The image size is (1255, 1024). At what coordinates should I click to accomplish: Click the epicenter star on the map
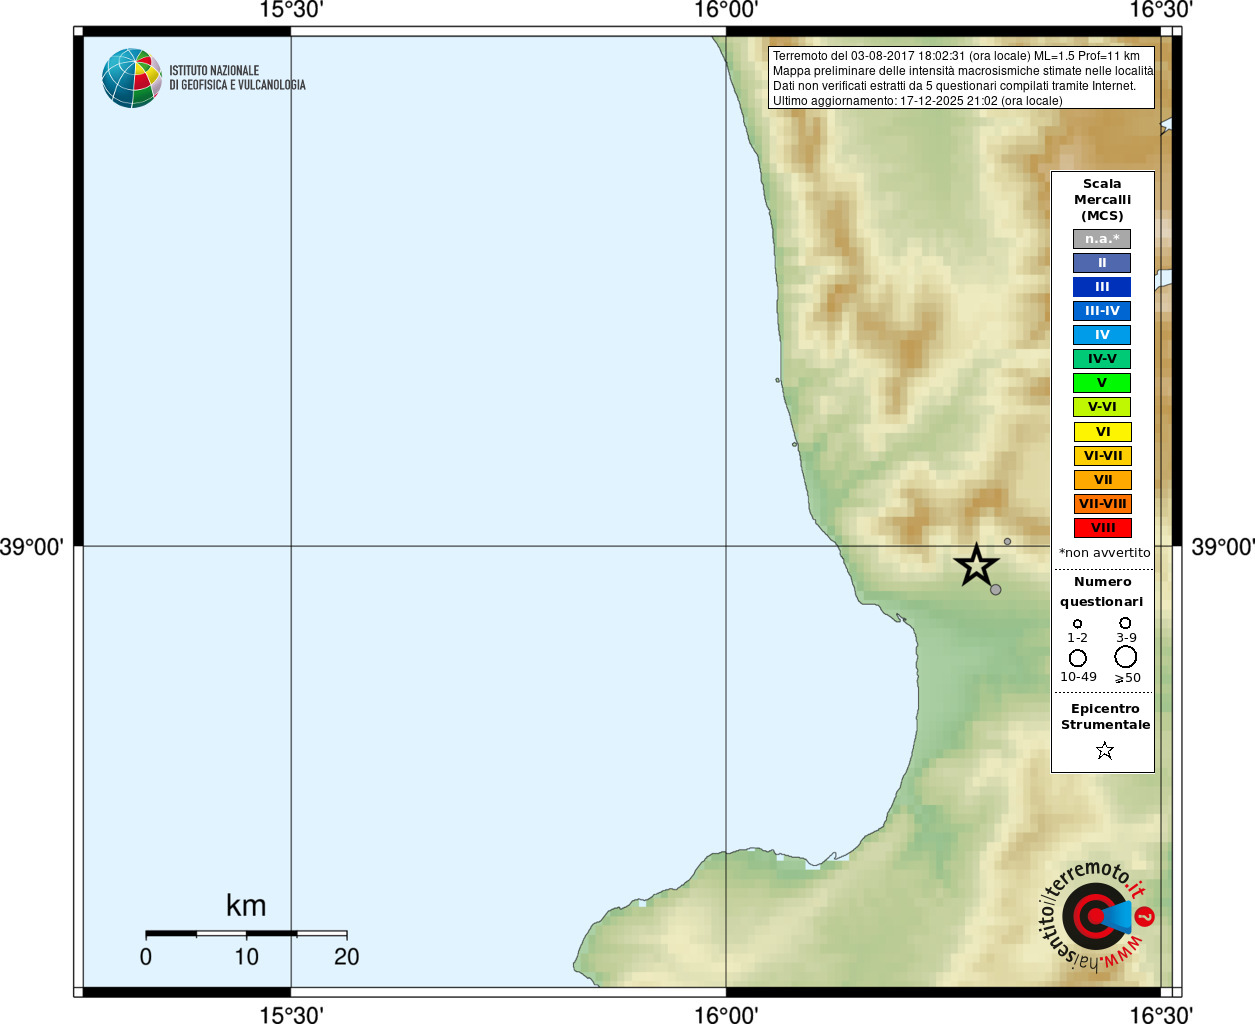(976, 566)
